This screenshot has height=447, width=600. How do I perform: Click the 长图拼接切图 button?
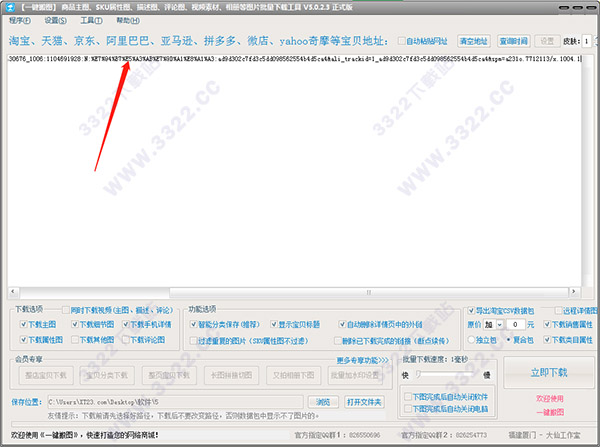pyautogui.click(x=232, y=375)
